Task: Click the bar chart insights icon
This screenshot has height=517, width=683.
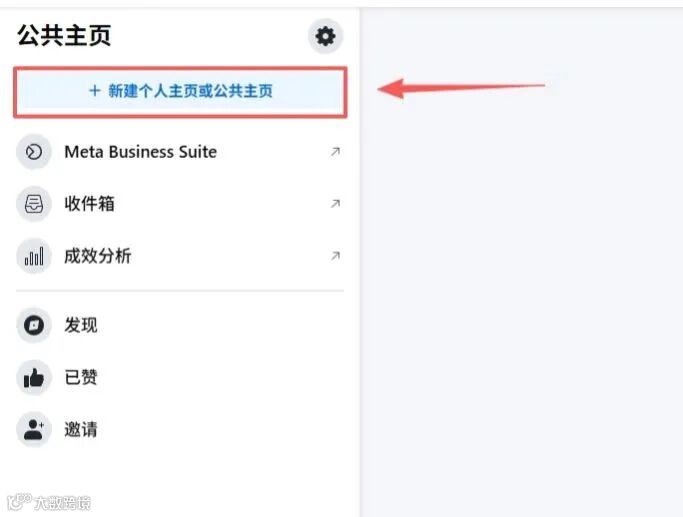Action: coord(34,256)
